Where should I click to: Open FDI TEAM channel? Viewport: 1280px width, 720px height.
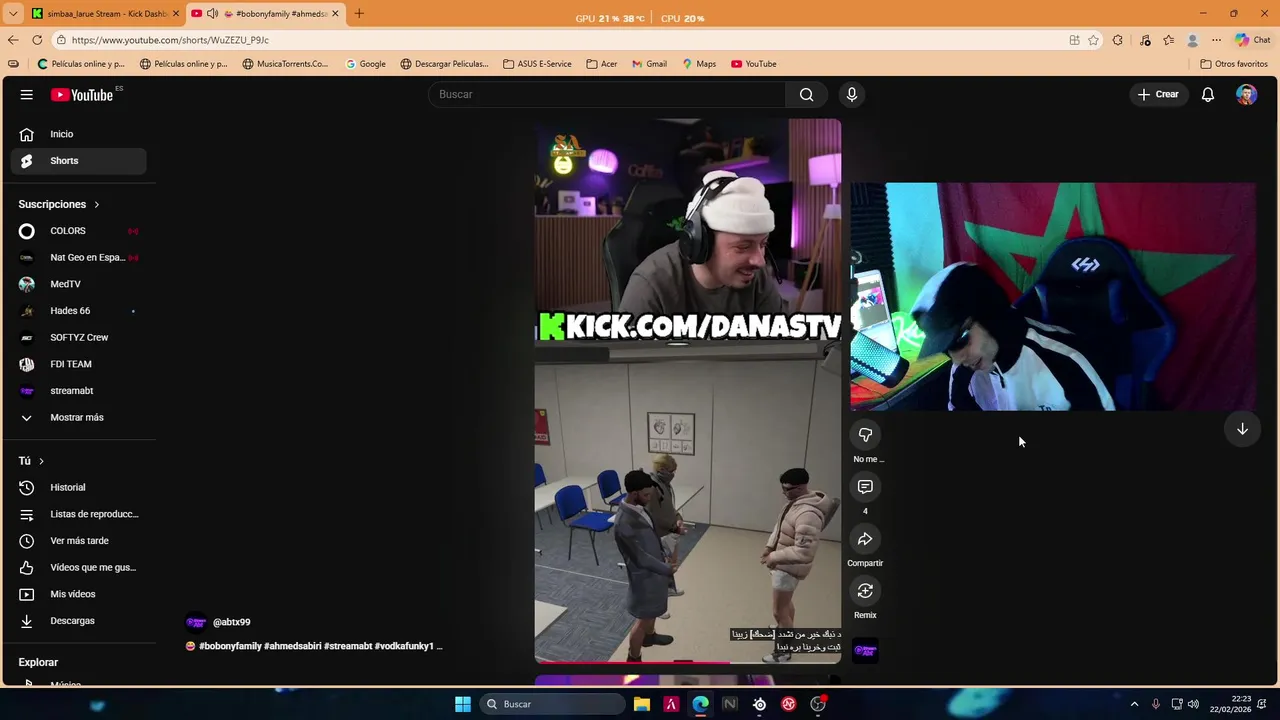click(78, 364)
